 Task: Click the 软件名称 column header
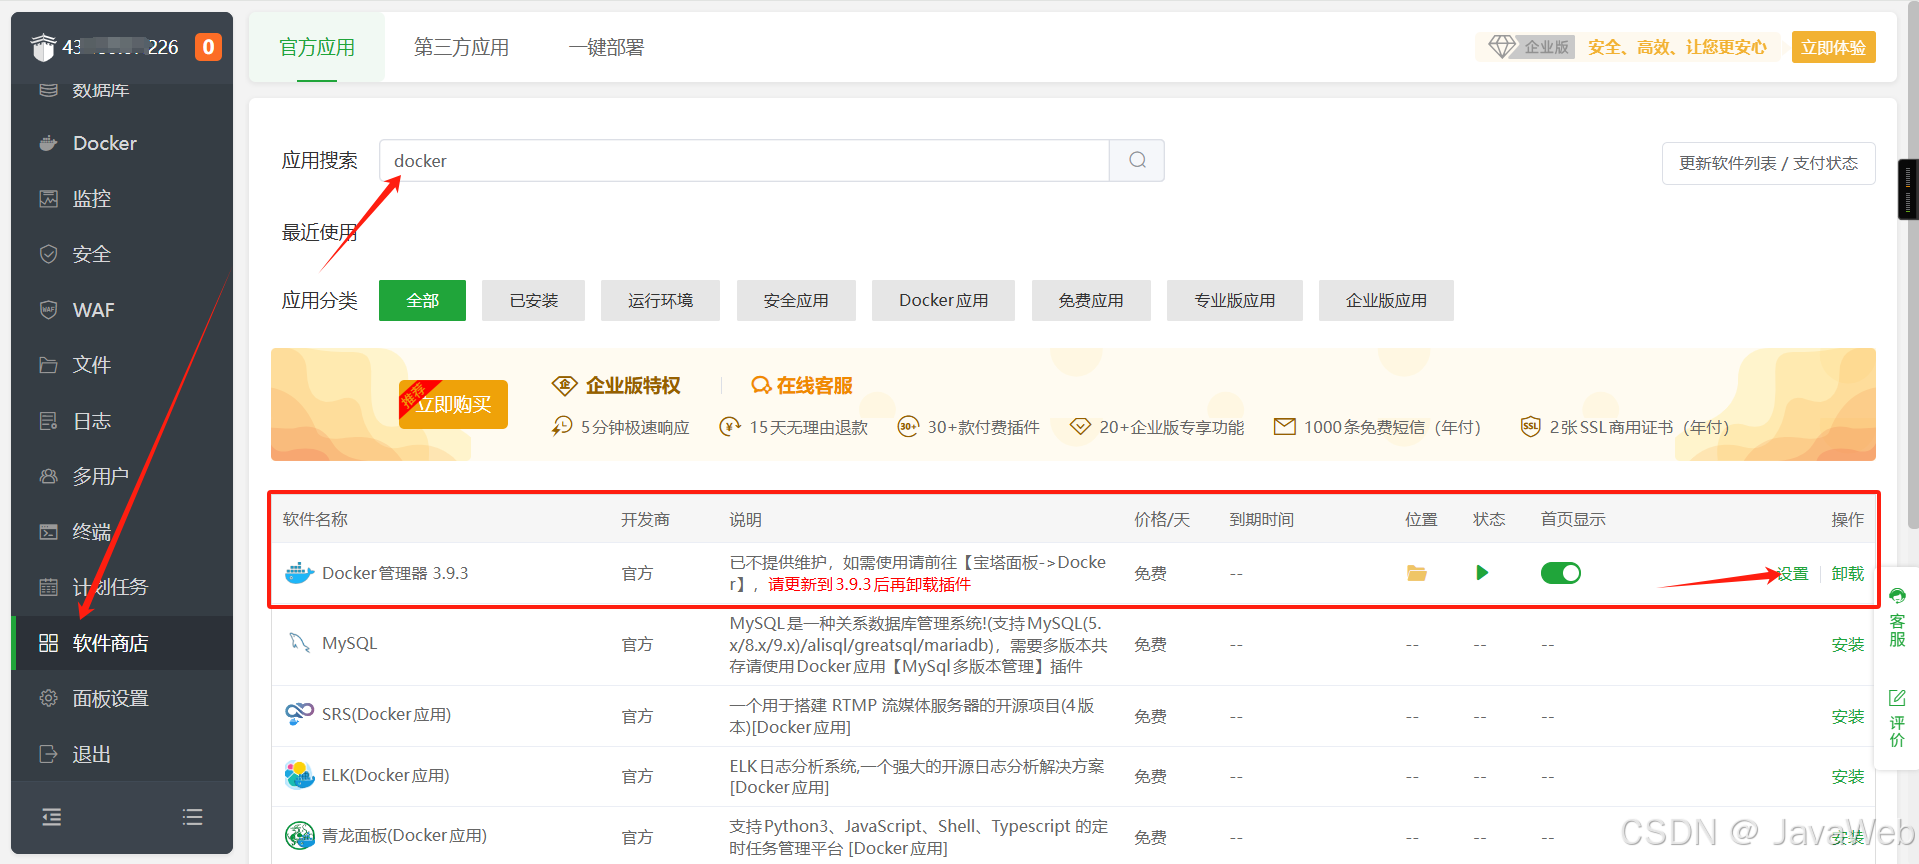[315, 519]
